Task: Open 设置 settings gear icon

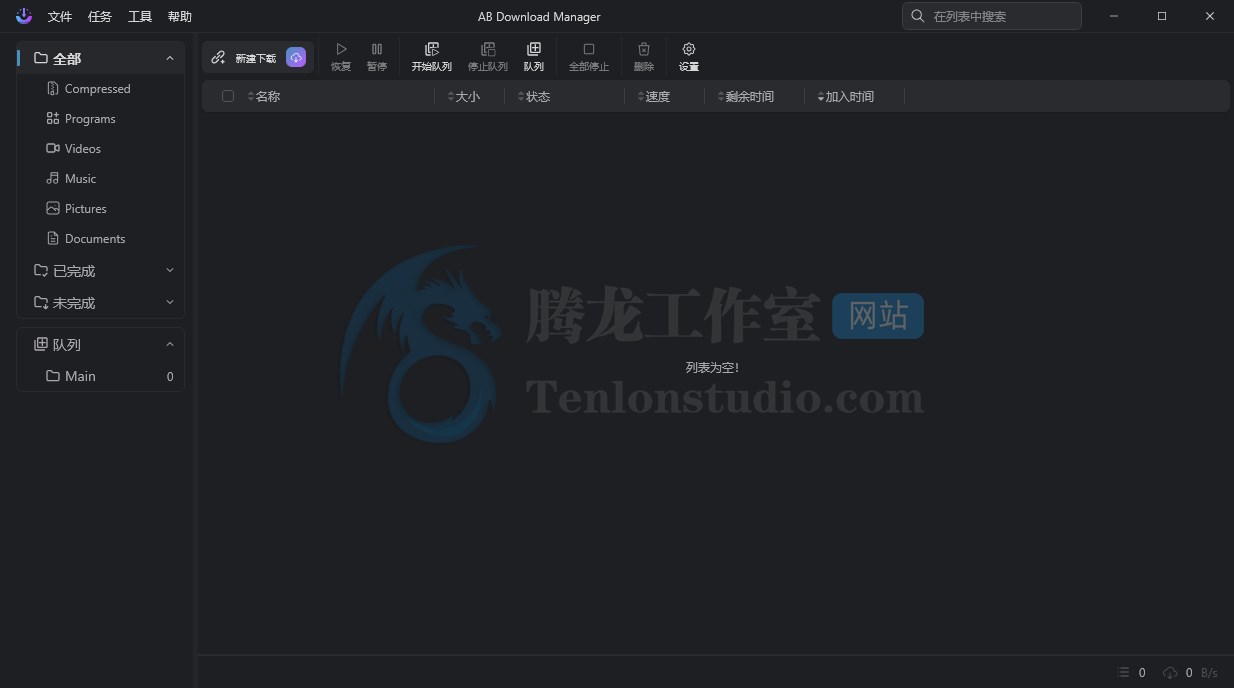Action: (x=689, y=49)
